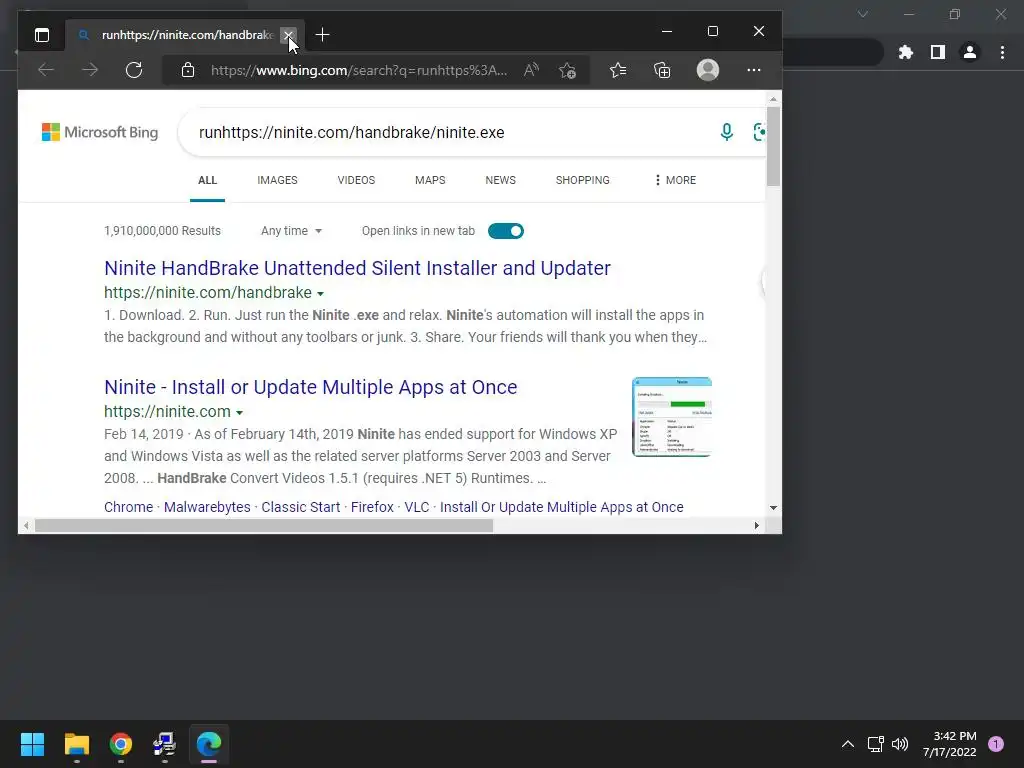The height and width of the screenshot is (768, 1024).
Task: Open Install Or Update Multiple Apps sublink
Action: [x=562, y=507]
